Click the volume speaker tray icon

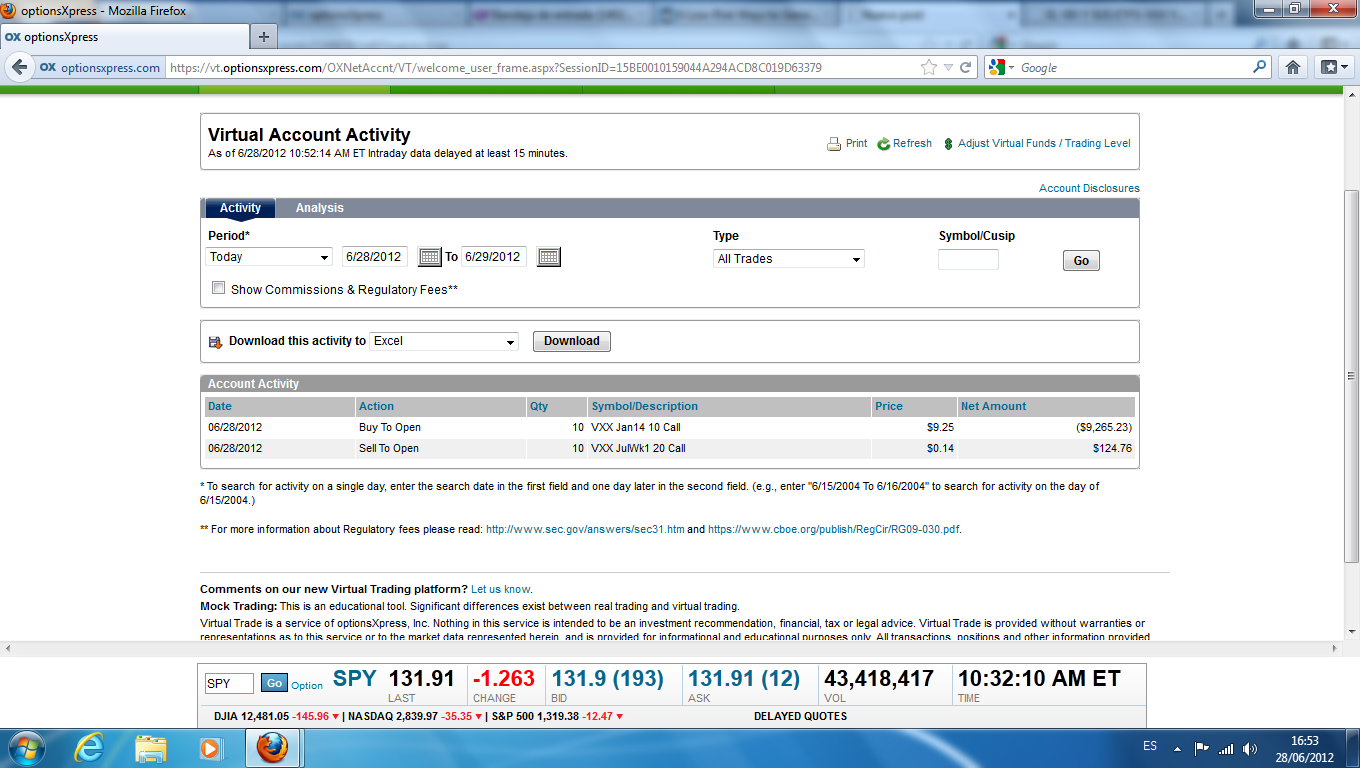point(1250,748)
